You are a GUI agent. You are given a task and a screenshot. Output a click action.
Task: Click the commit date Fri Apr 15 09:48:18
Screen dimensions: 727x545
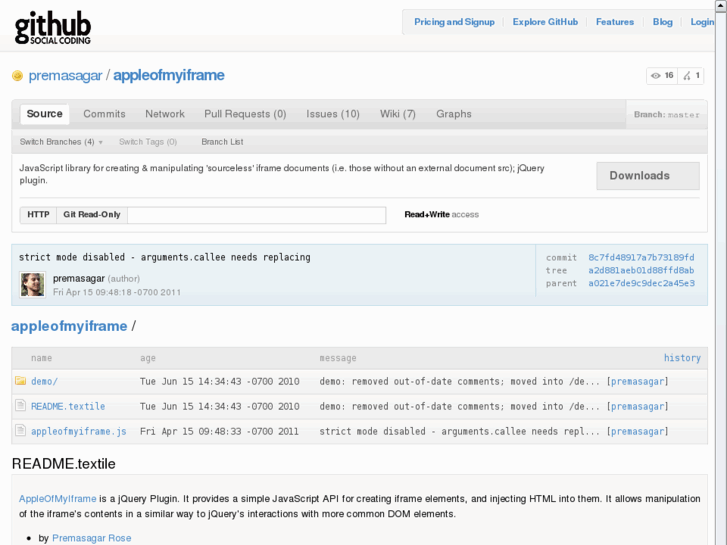[117, 292]
